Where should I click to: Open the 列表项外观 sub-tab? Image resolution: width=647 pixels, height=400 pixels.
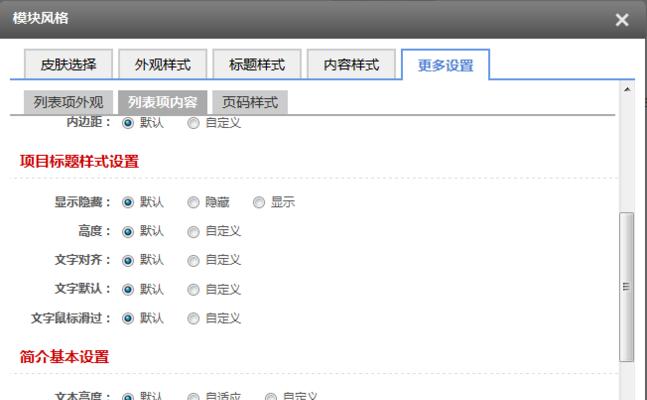[68, 102]
